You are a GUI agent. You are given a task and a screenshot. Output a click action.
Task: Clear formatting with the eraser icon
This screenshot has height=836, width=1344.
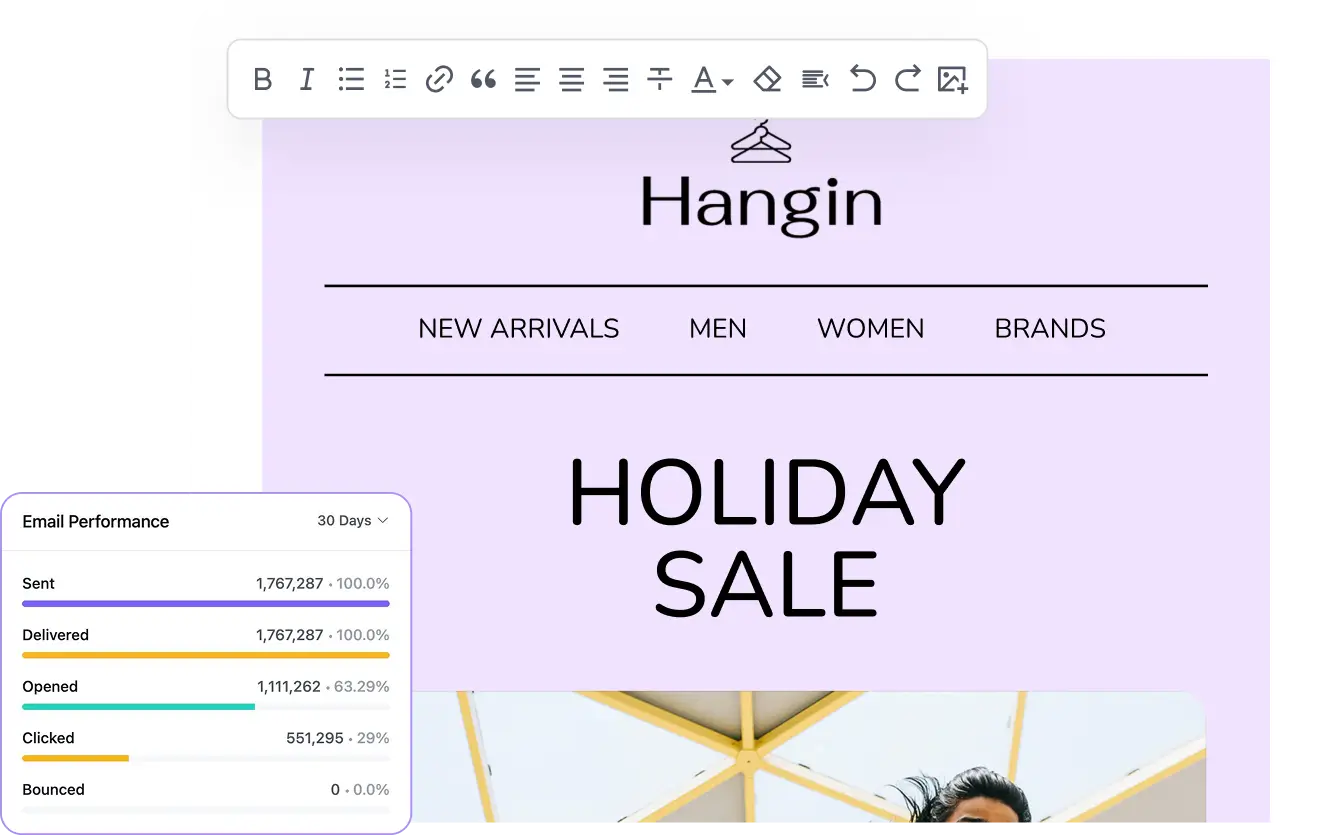pyautogui.click(x=767, y=79)
